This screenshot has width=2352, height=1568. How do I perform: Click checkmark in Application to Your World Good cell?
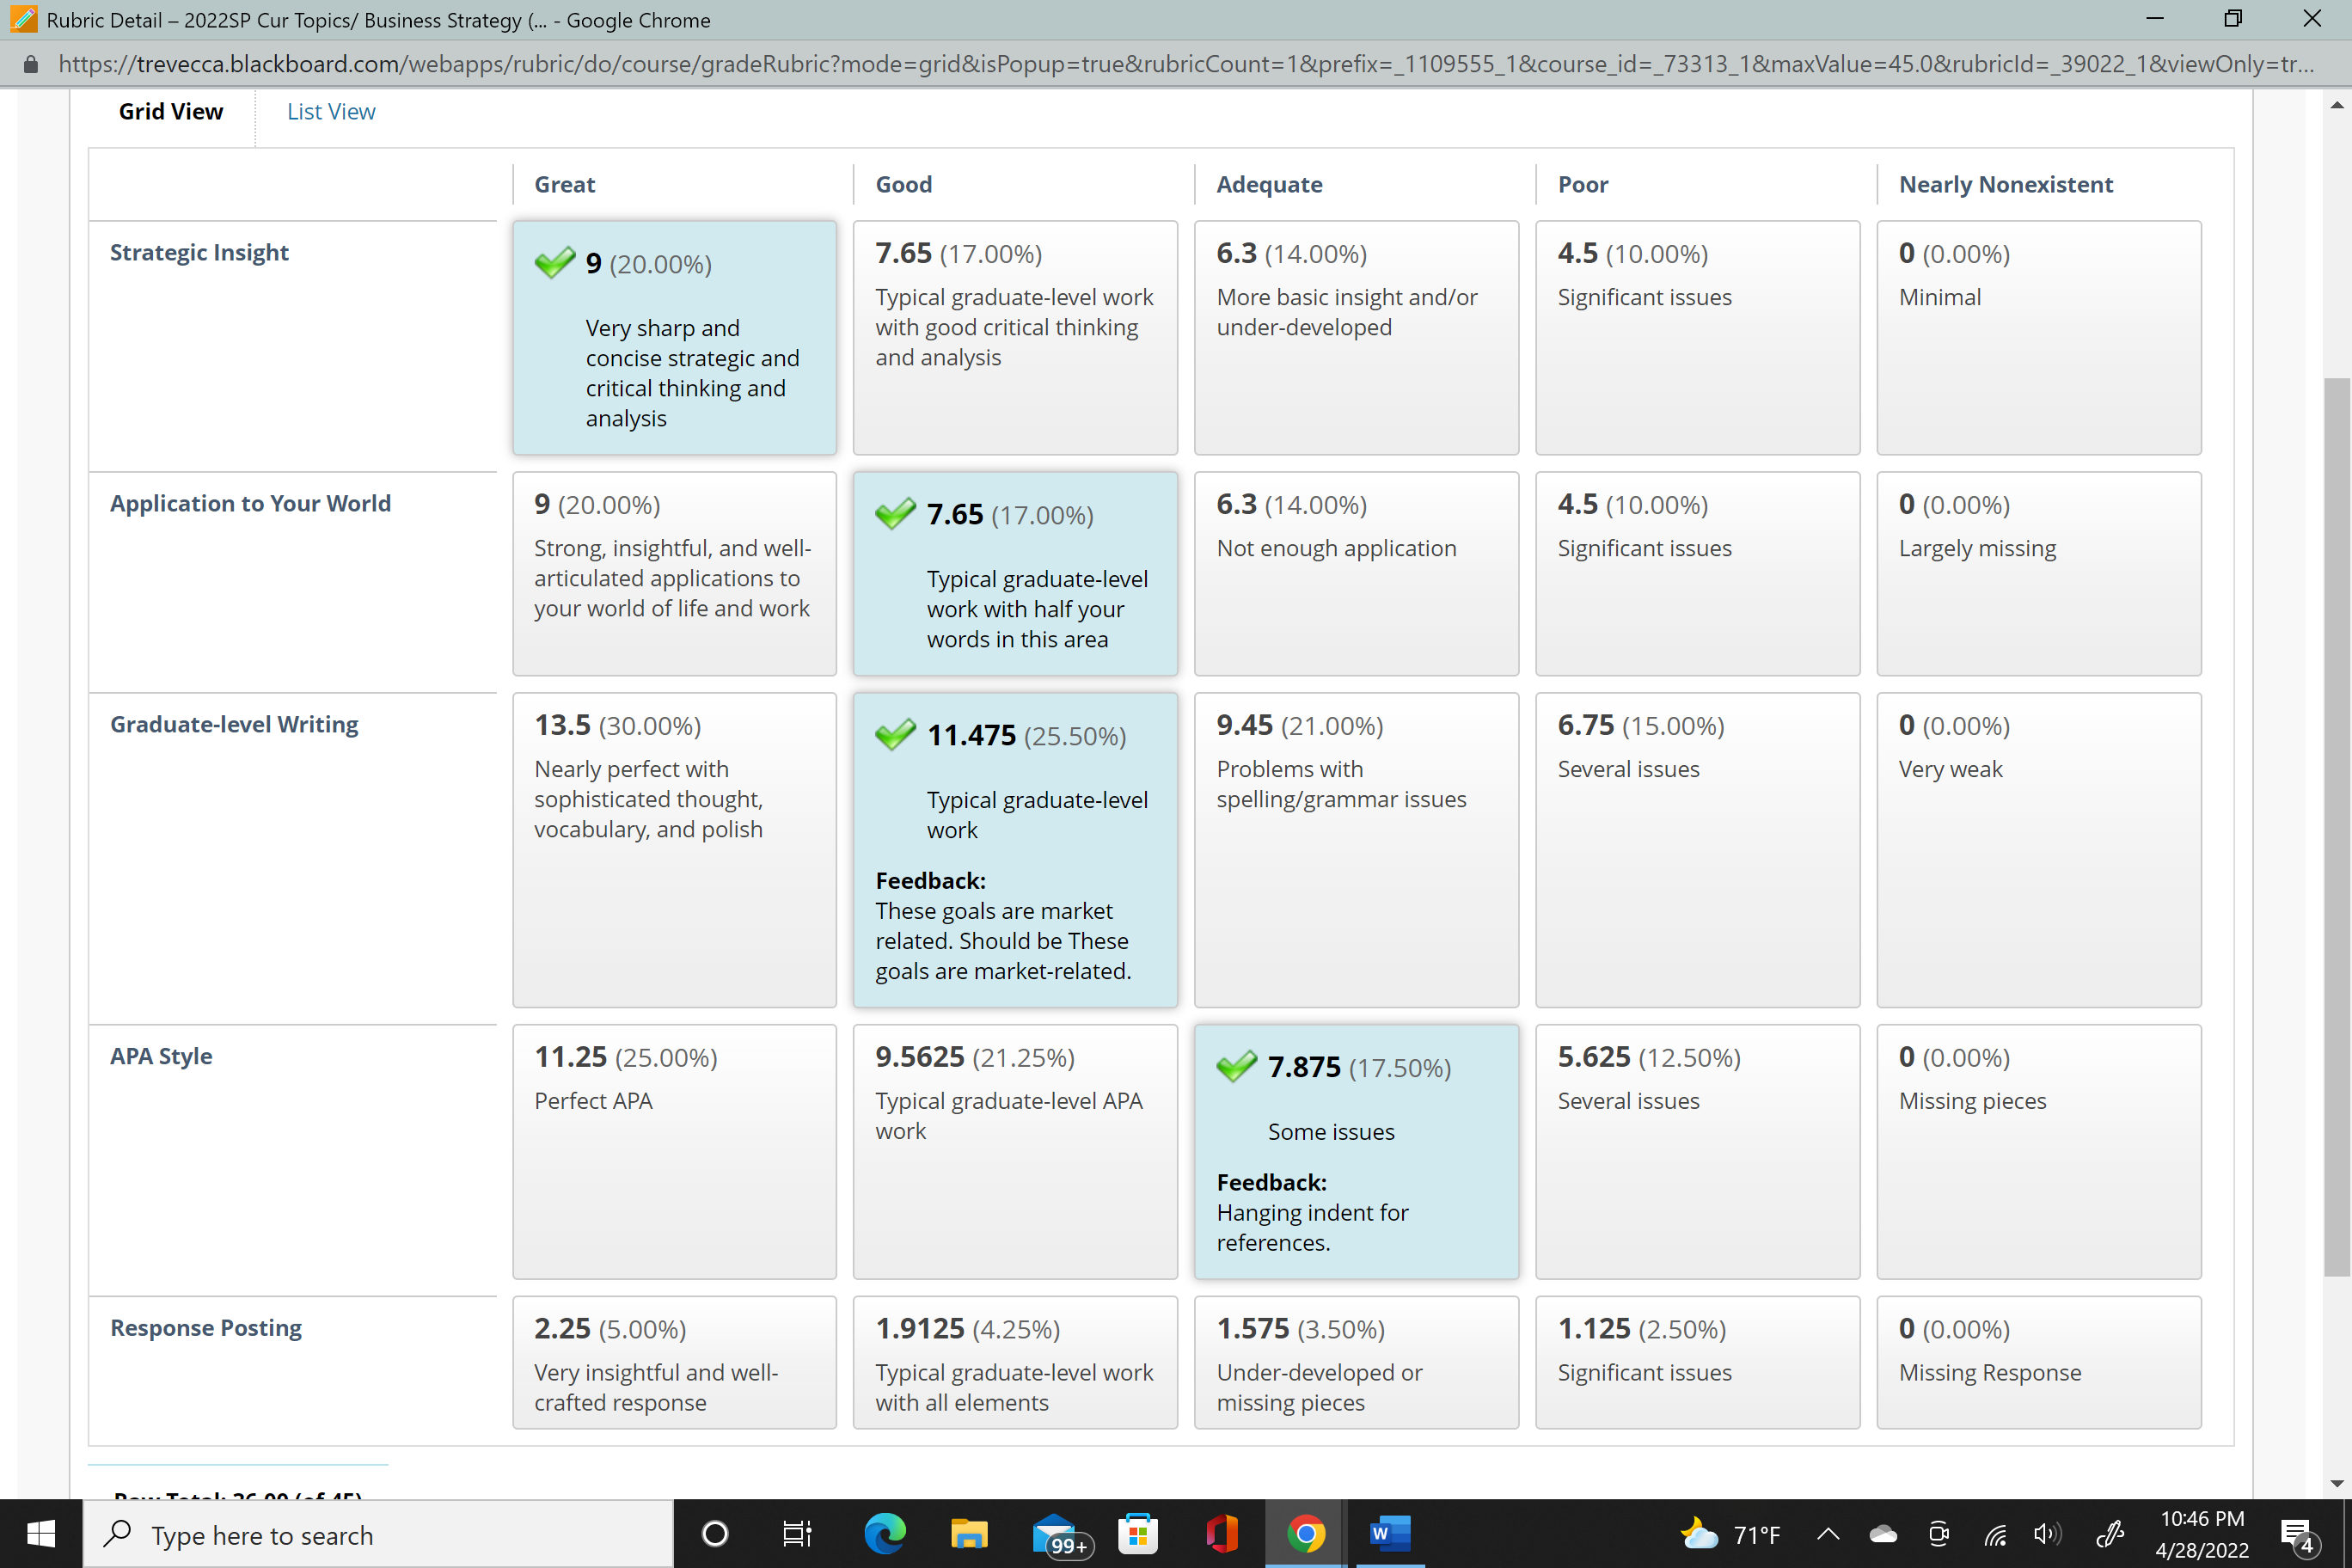tap(896, 513)
